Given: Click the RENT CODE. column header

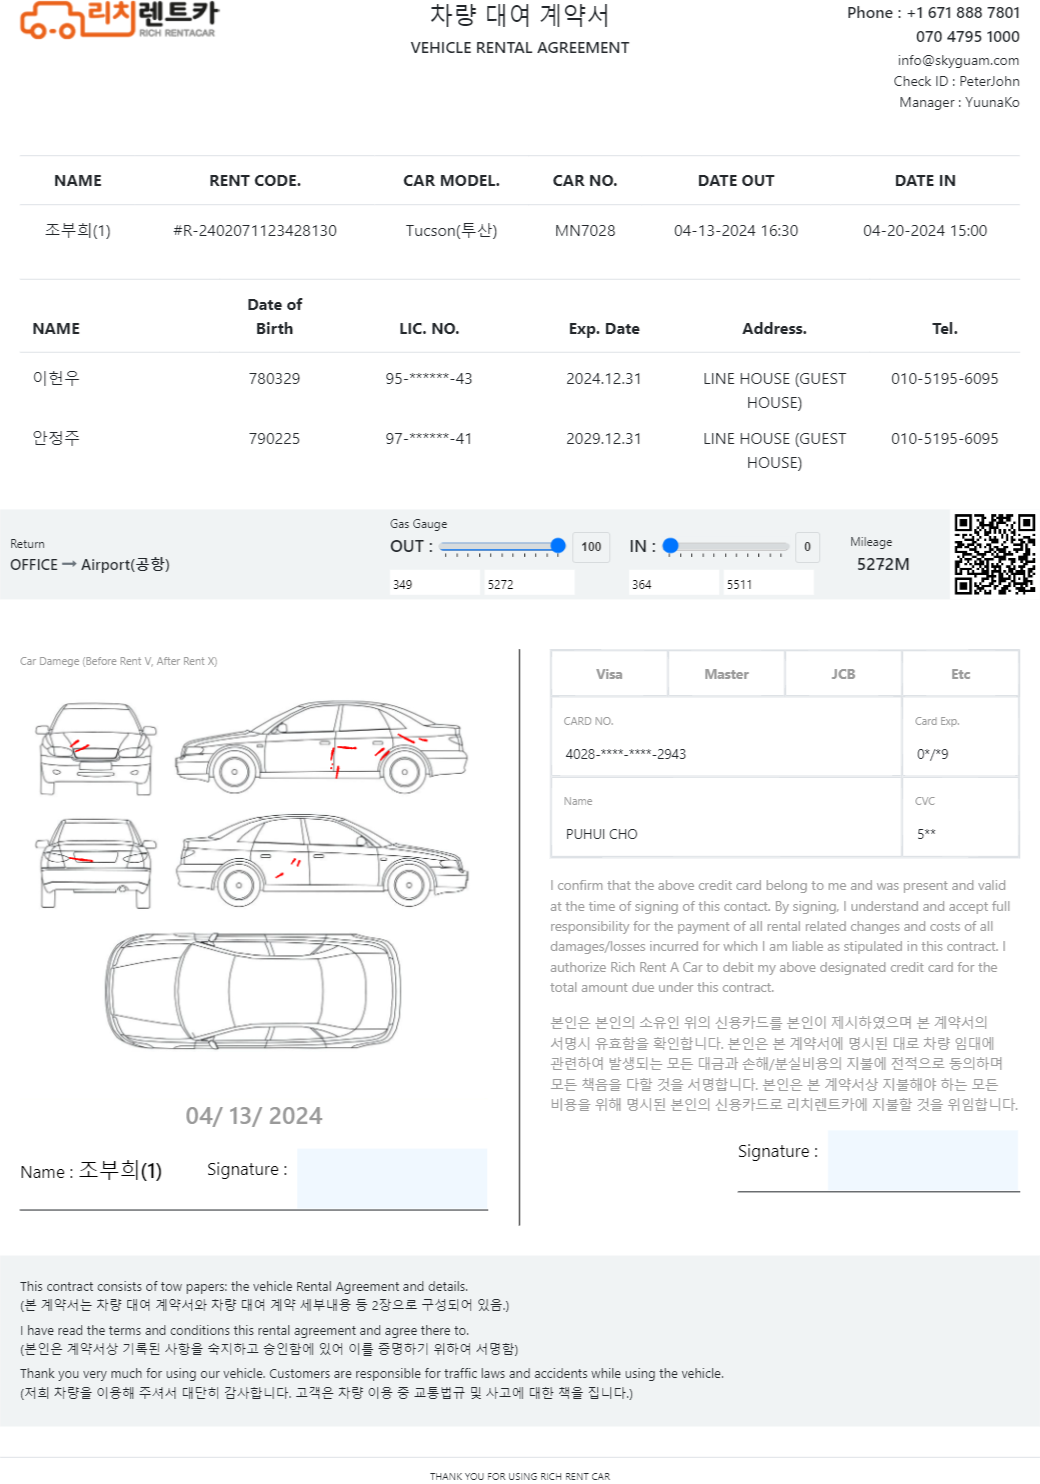Looking at the screenshot, I should coord(255,181).
